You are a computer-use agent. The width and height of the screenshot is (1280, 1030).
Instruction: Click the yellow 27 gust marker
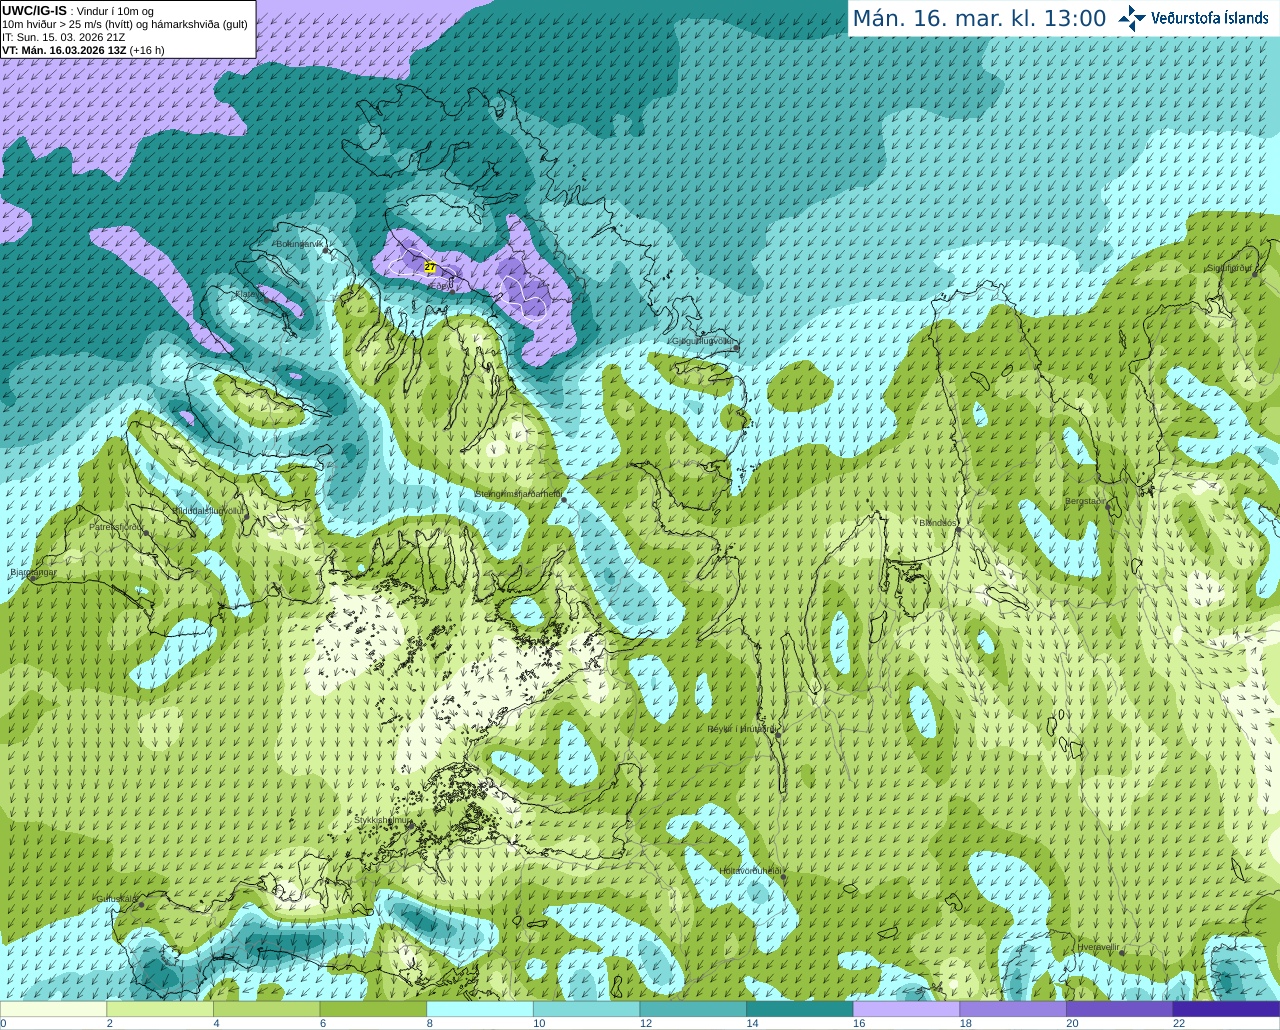430,268
